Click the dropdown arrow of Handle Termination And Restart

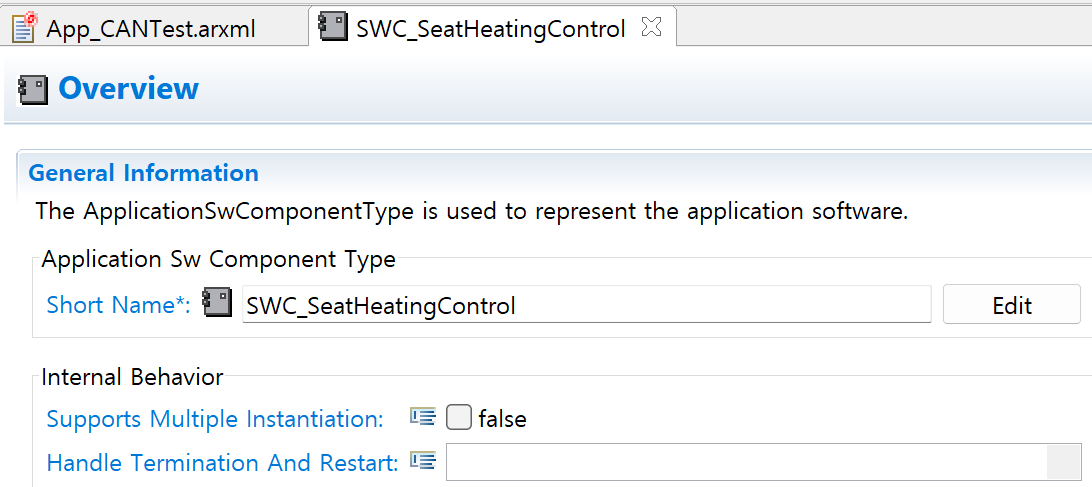click(x=1064, y=462)
